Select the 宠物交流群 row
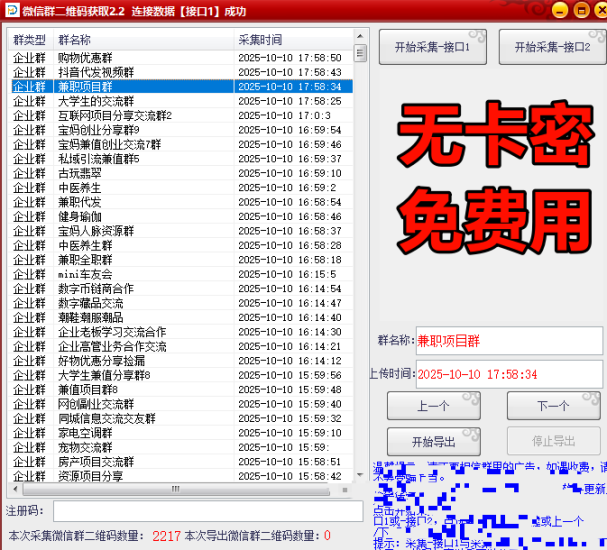The image size is (607, 550). point(180,447)
